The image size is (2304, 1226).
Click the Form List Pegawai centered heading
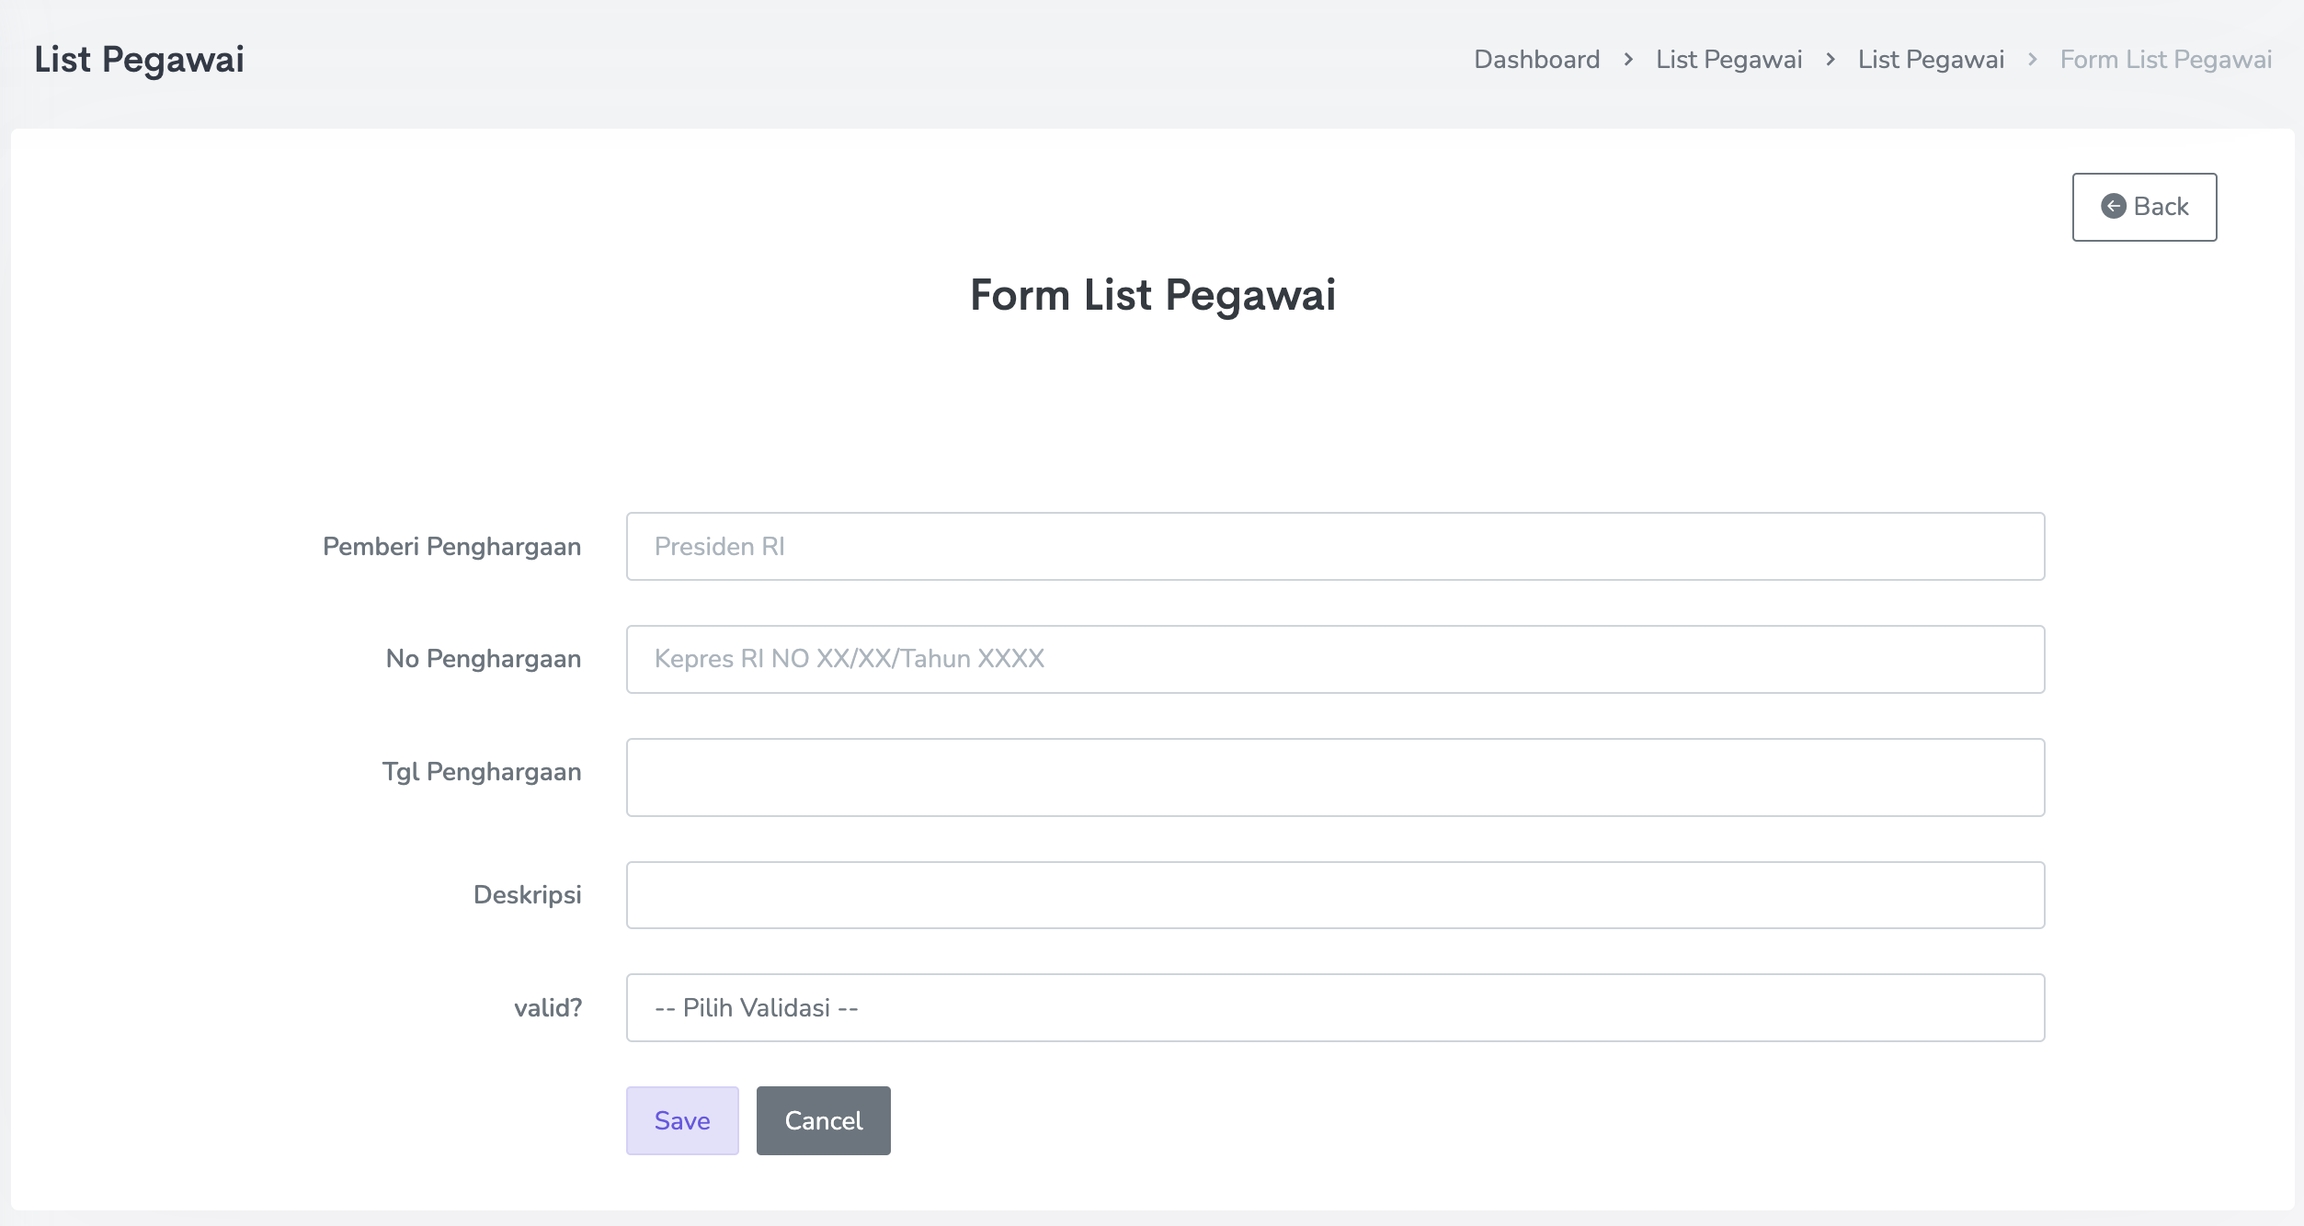[1152, 295]
